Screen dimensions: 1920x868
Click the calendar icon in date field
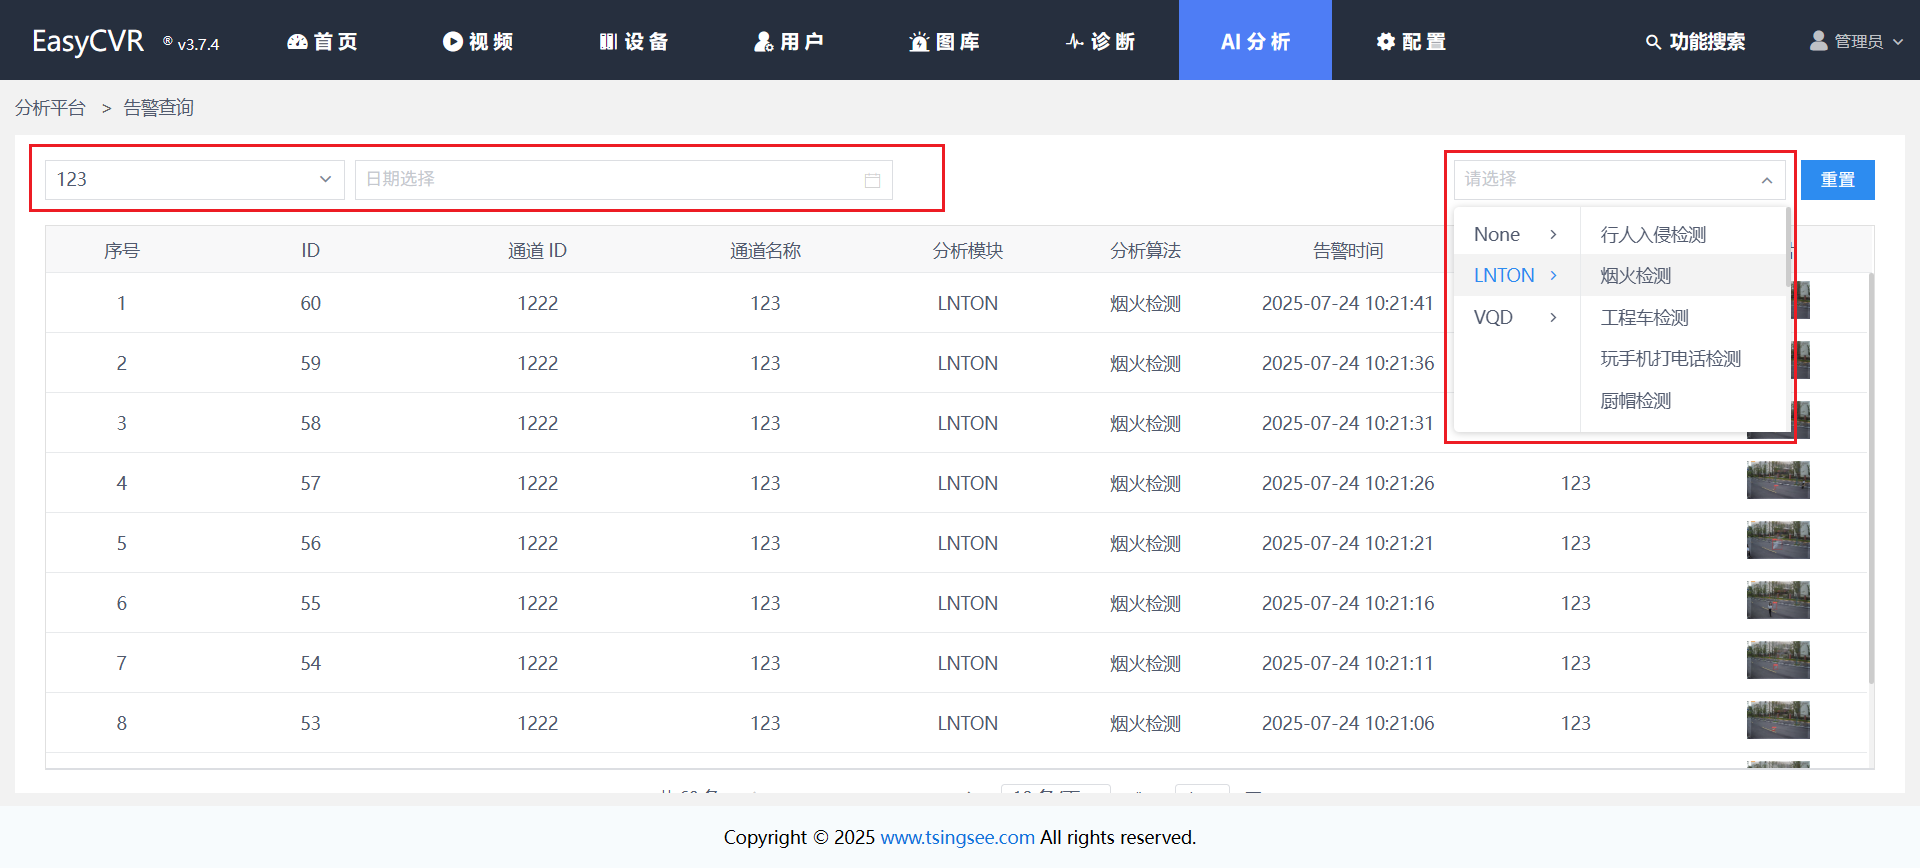pos(872,180)
